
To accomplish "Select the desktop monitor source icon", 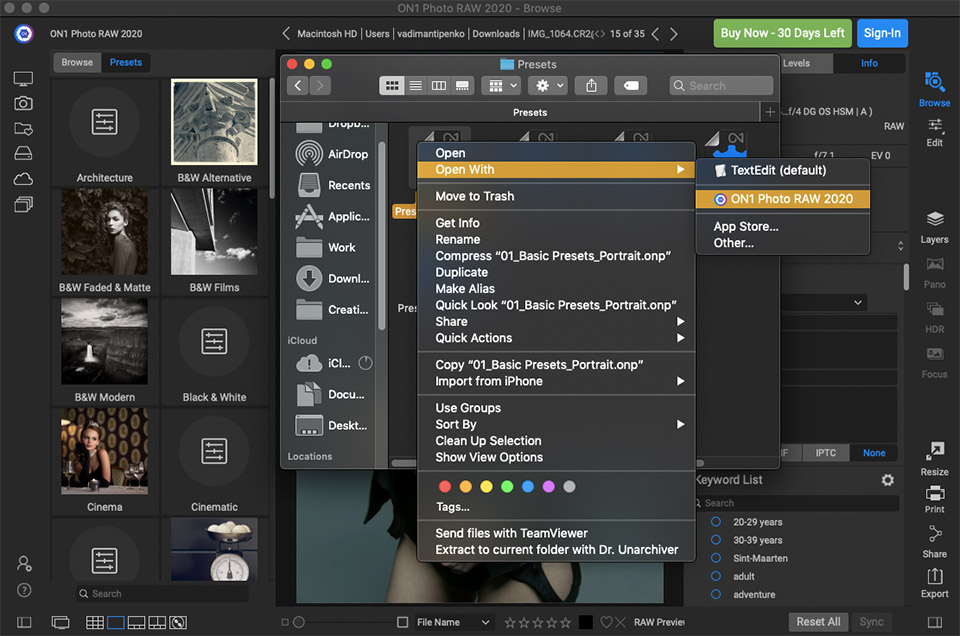I will (23, 78).
